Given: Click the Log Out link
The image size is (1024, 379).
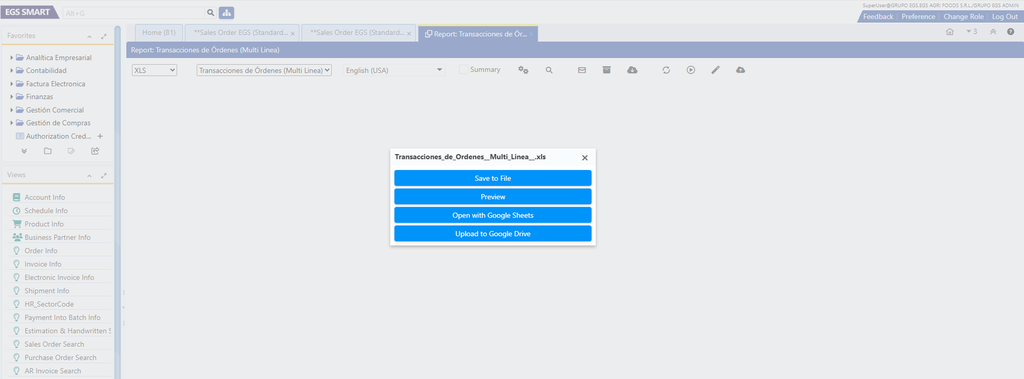Looking at the screenshot, I should pos(1004,16).
